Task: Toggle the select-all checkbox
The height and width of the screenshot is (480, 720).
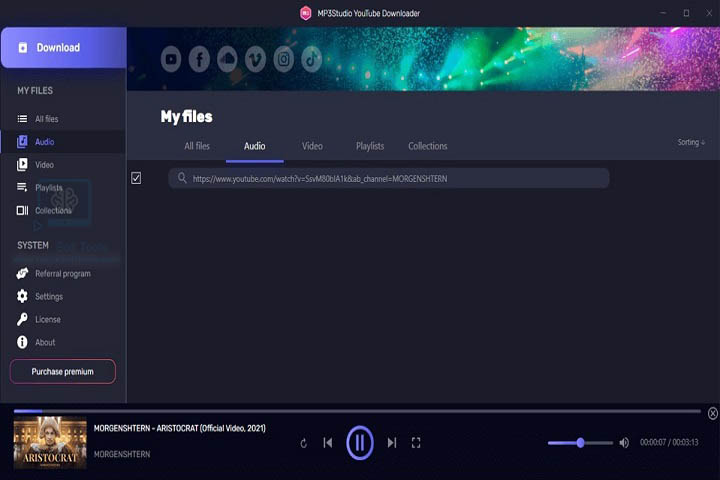Action: (x=136, y=178)
